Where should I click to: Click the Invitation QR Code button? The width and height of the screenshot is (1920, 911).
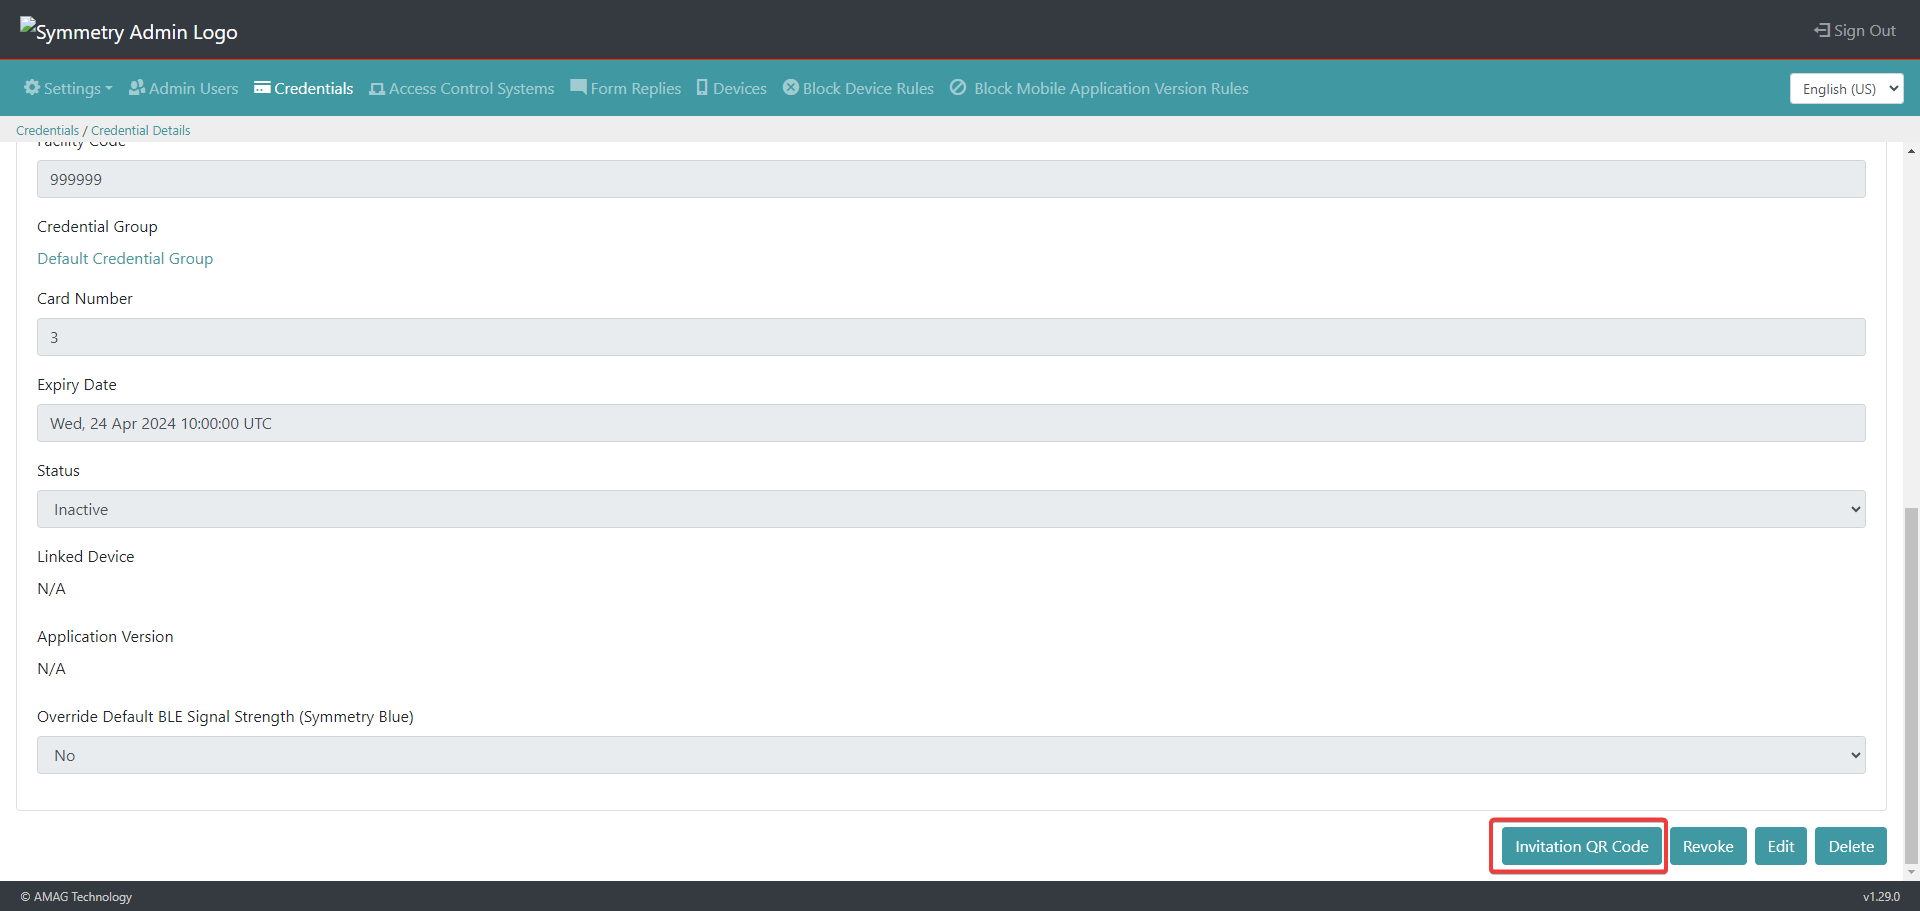click(1581, 846)
